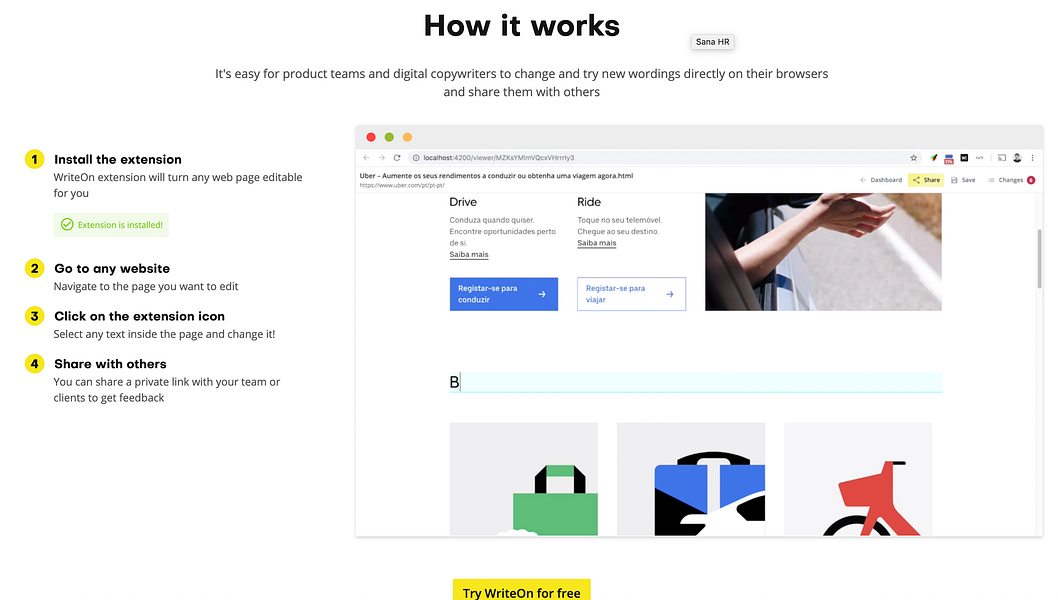
Task: Click the bookmark star in the address bar
Action: pos(914,158)
